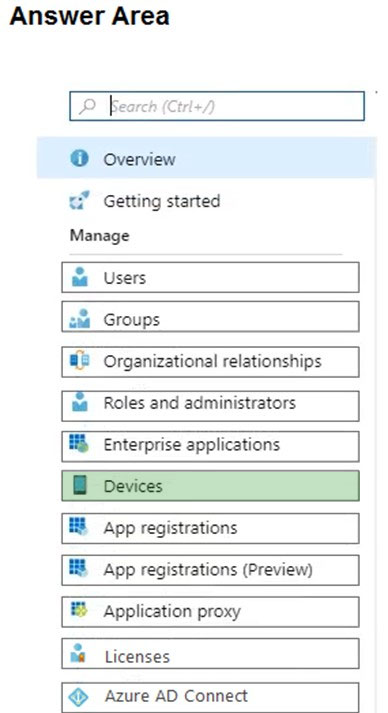This screenshot has width=388, height=713.
Task: Click the App registrations icon
Action: pyautogui.click(x=79, y=527)
